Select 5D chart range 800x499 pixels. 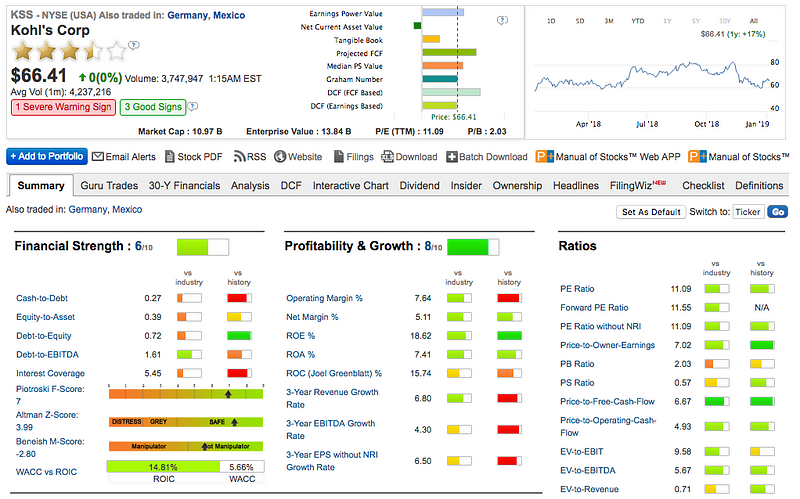coord(580,21)
